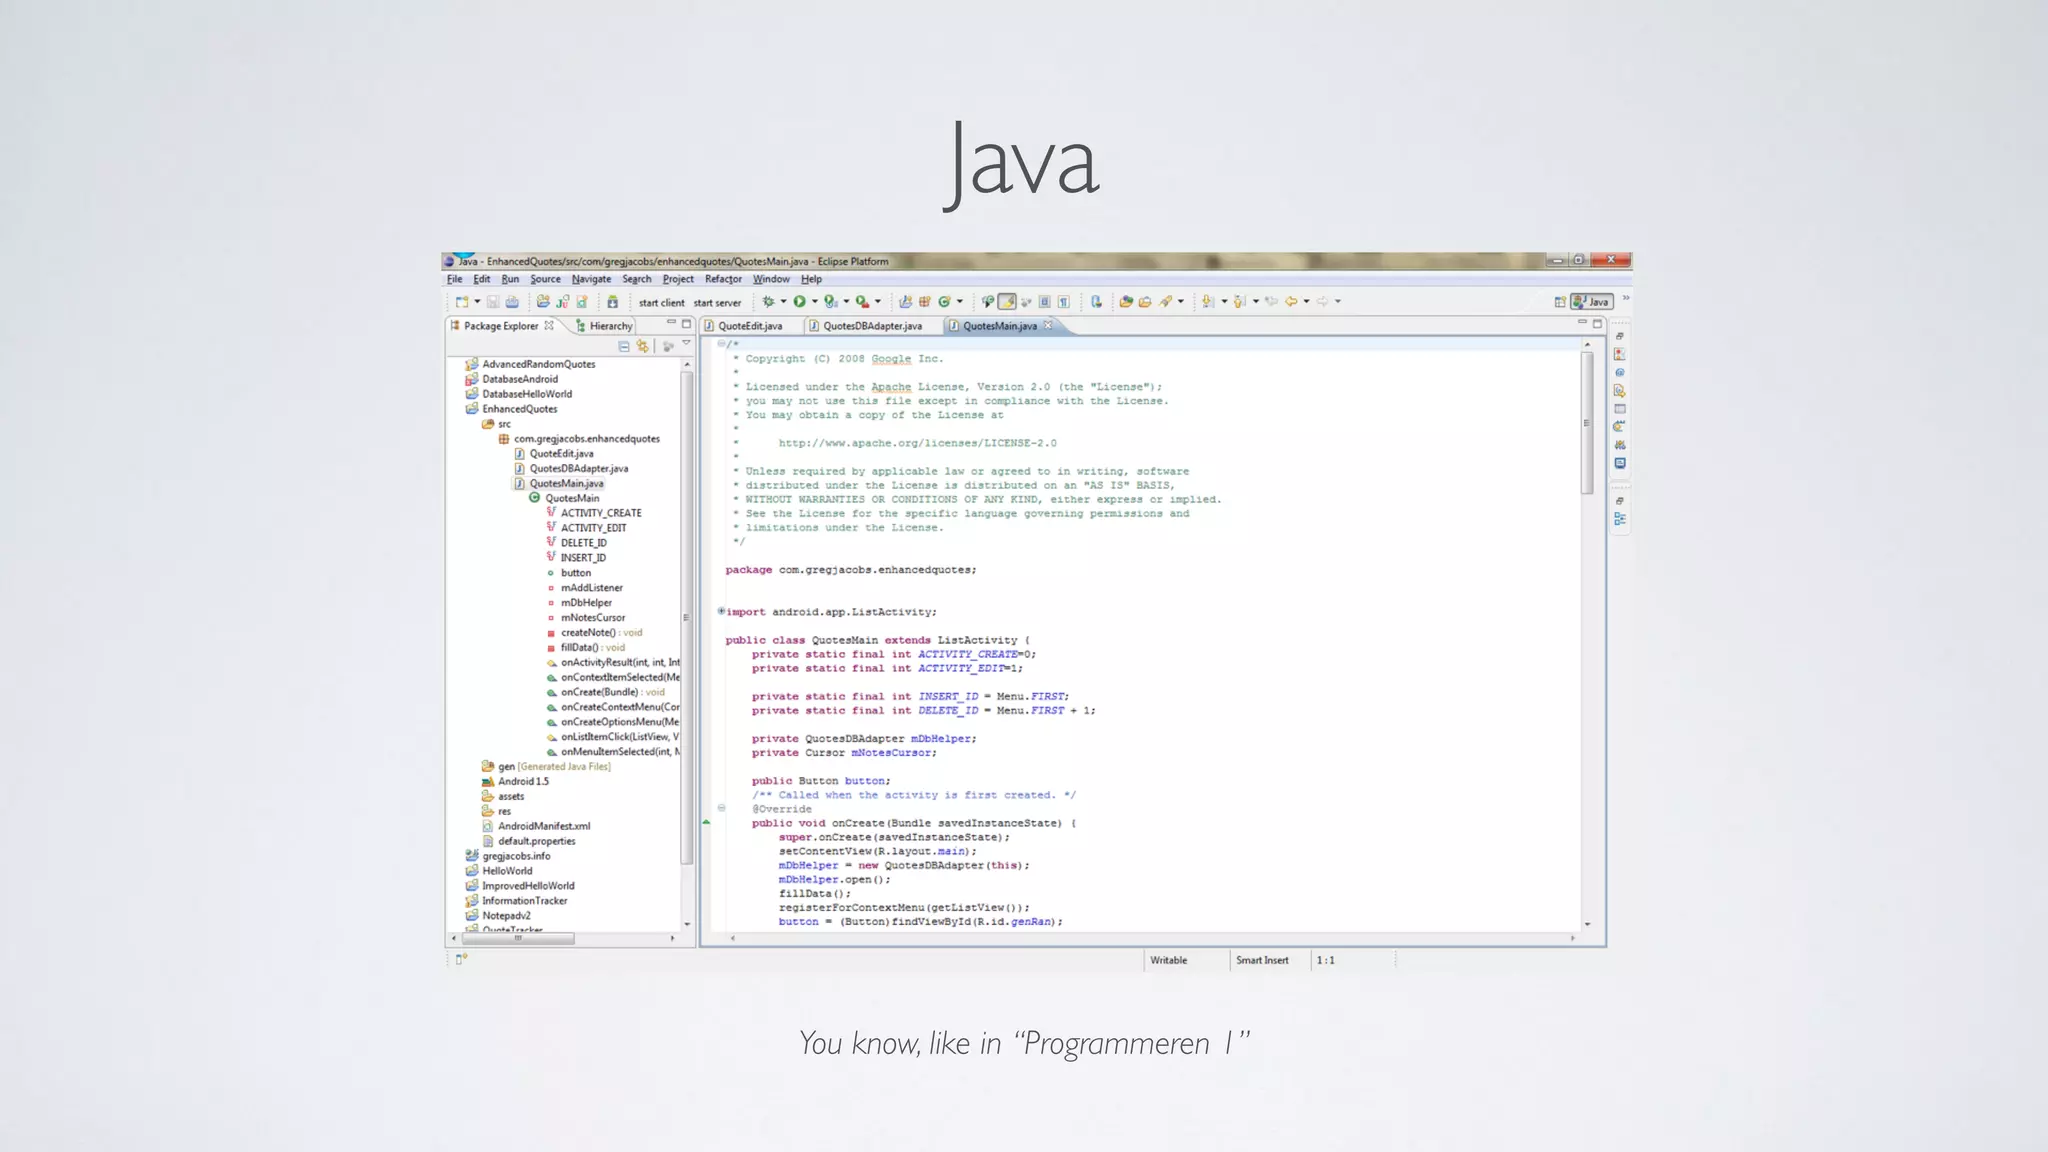This screenshot has width=2048, height=1152.
Task: Click the 'start client' toolbar button
Action: 662,303
